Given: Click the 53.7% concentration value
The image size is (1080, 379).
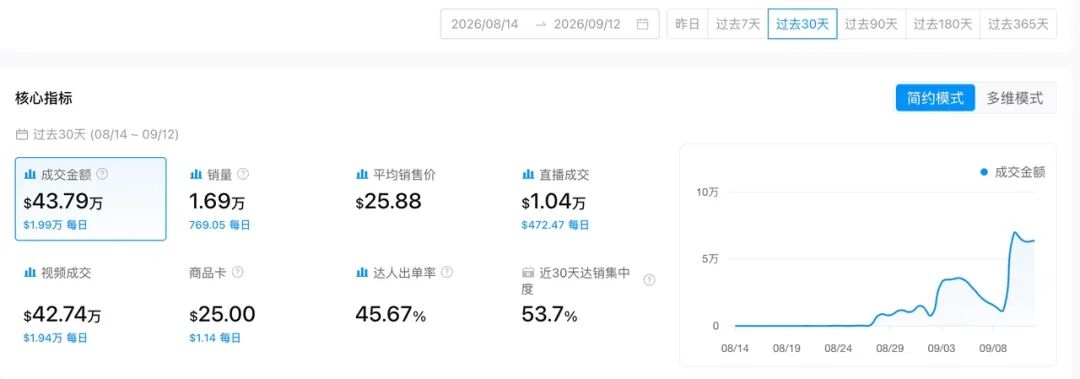Looking at the screenshot, I should [549, 316].
